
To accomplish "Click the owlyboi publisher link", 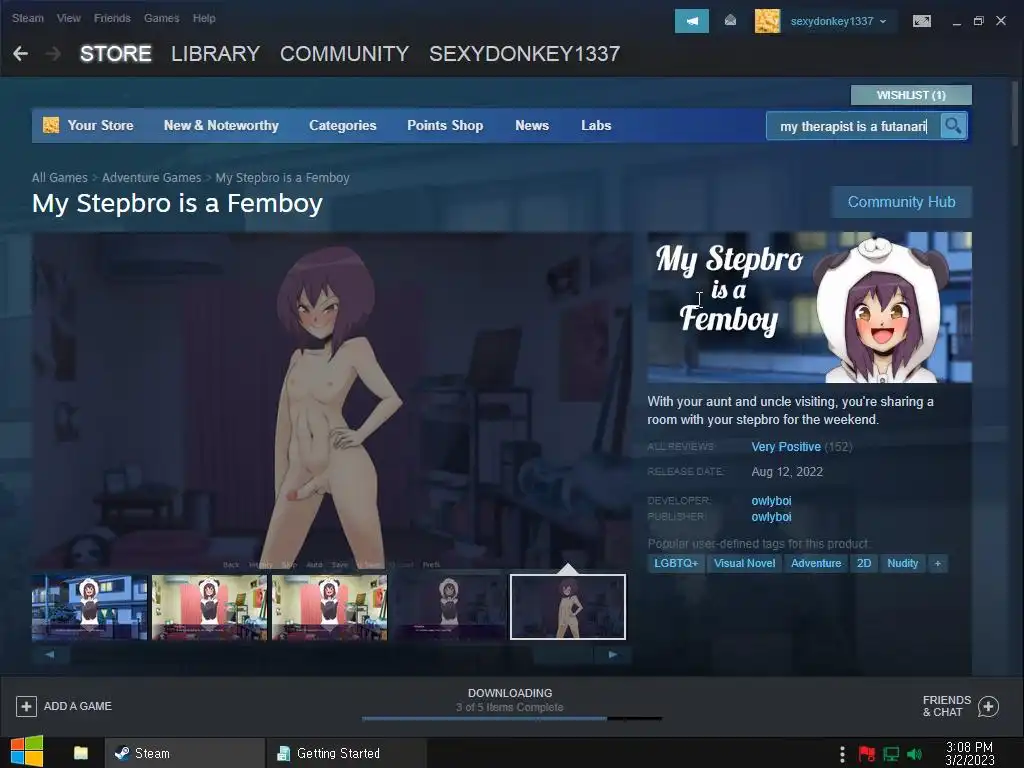I will point(771,517).
